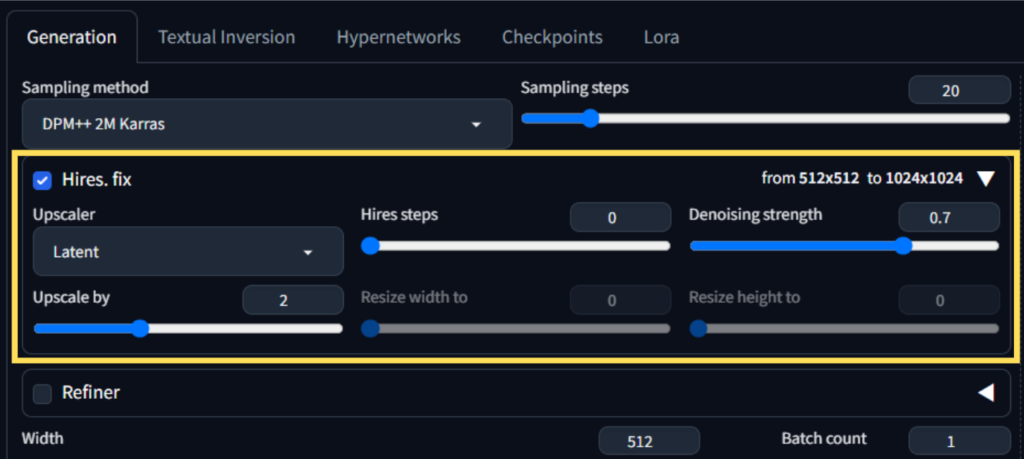Viewport: 1024px width, 459px height.
Task: Select the Checkpoints tab
Action: coord(552,37)
